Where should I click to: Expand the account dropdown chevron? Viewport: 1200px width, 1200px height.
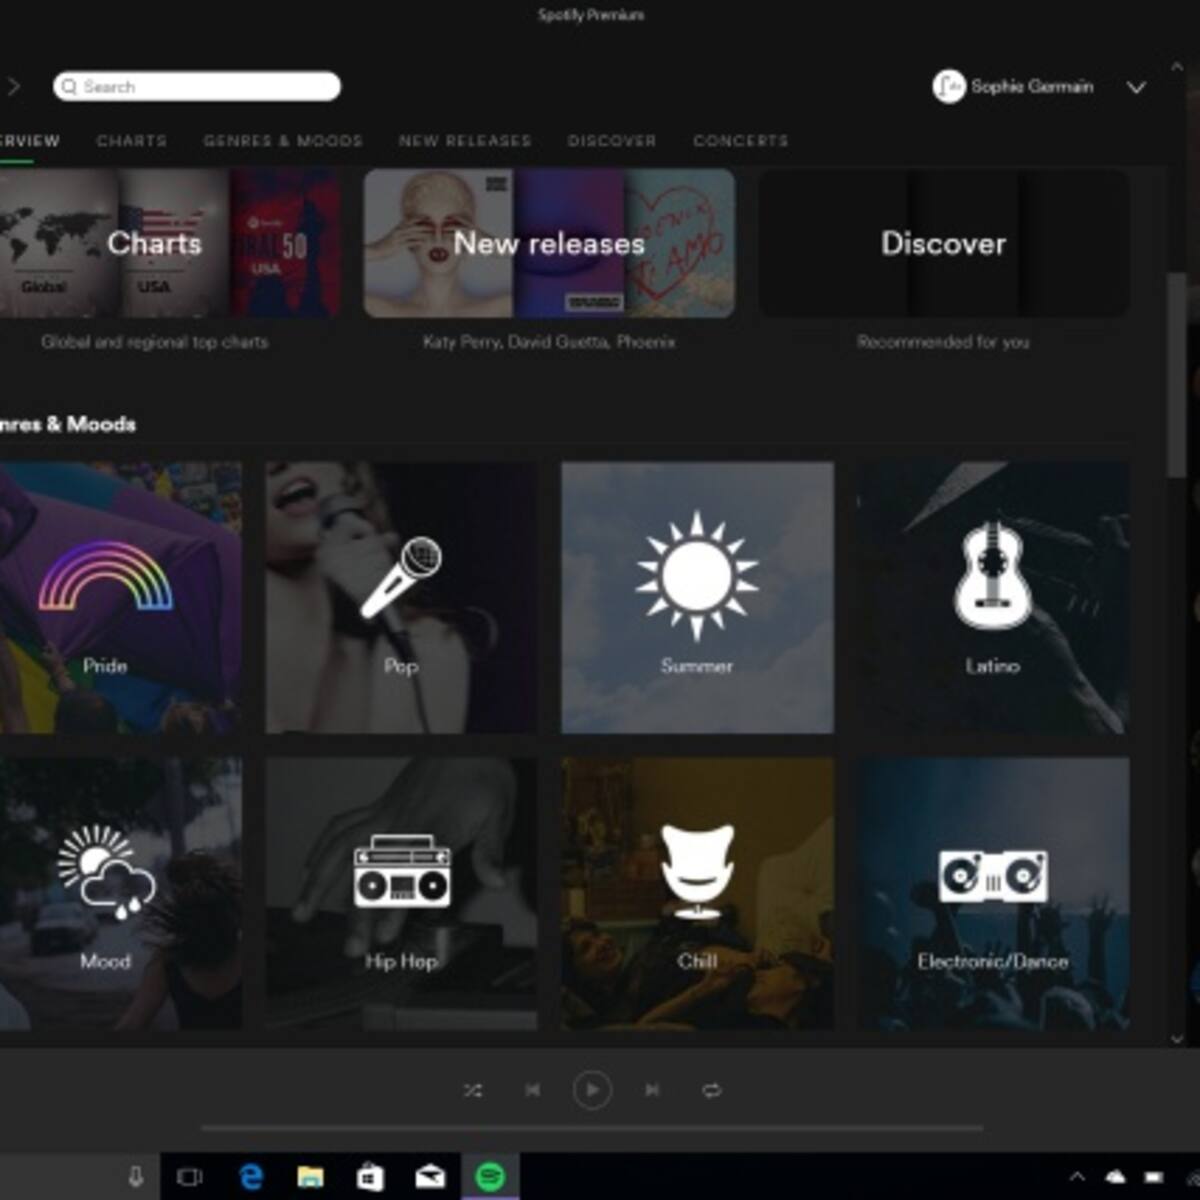click(1136, 87)
